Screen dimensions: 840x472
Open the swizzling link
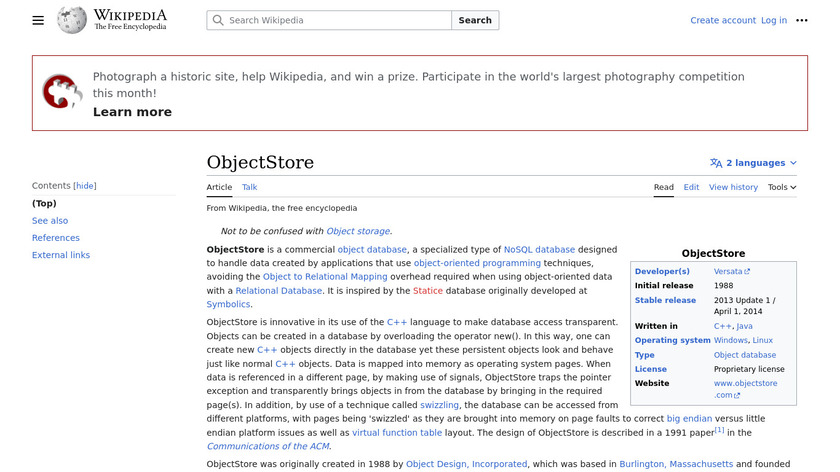[x=439, y=405]
